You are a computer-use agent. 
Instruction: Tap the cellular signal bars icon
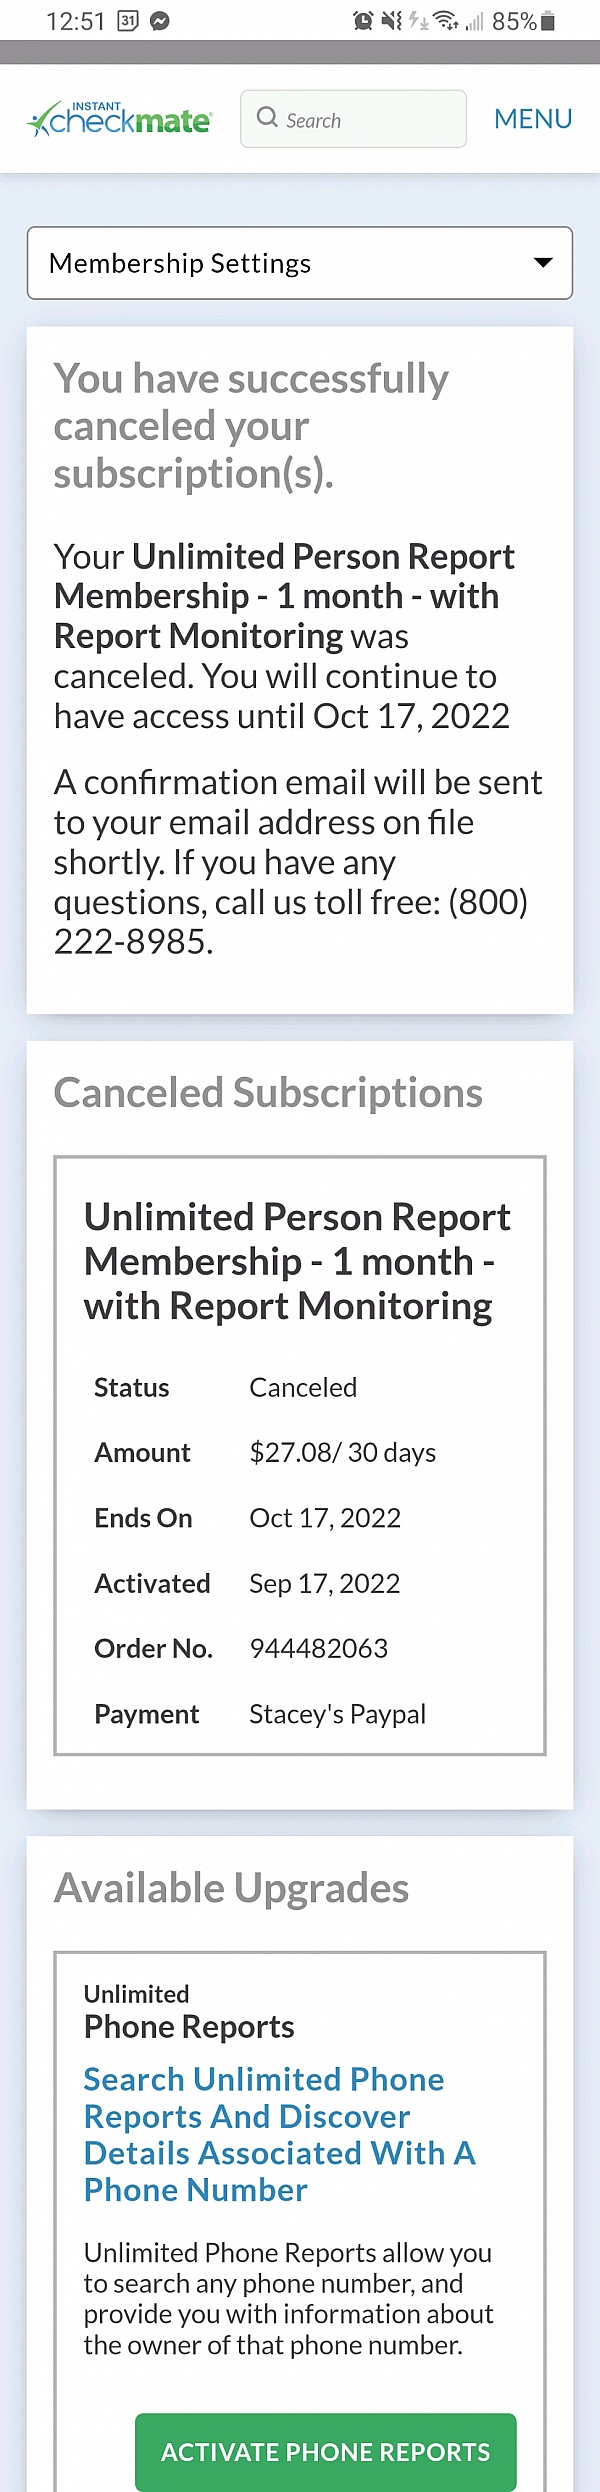[x=474, y=21]
